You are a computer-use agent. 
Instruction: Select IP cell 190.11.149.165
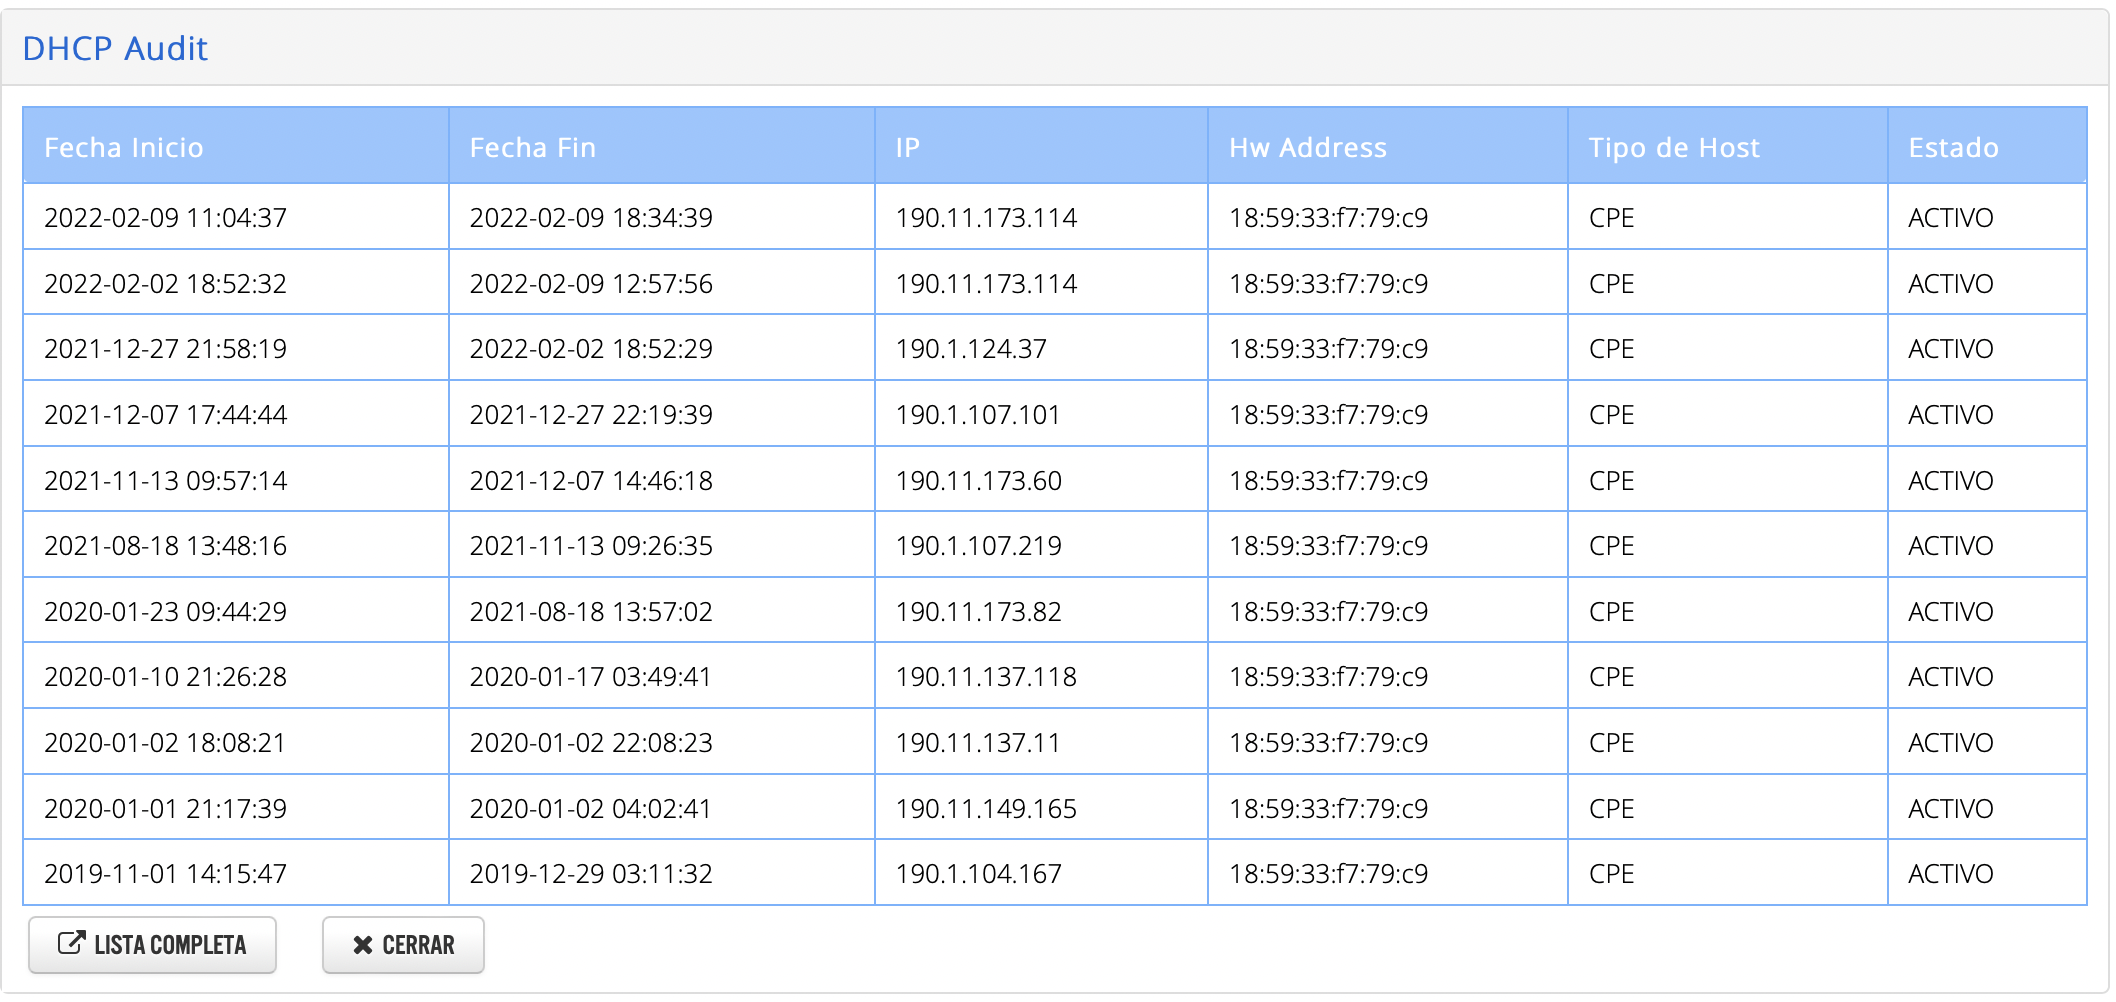(986, 809)
